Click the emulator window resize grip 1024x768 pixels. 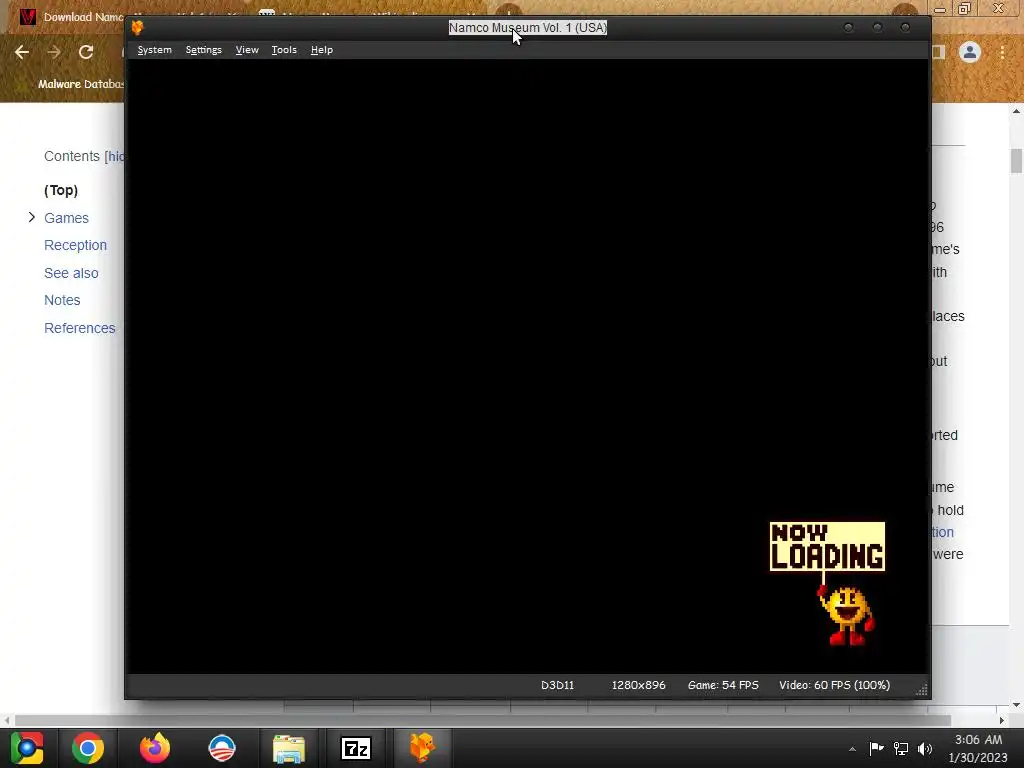point(921,690)
